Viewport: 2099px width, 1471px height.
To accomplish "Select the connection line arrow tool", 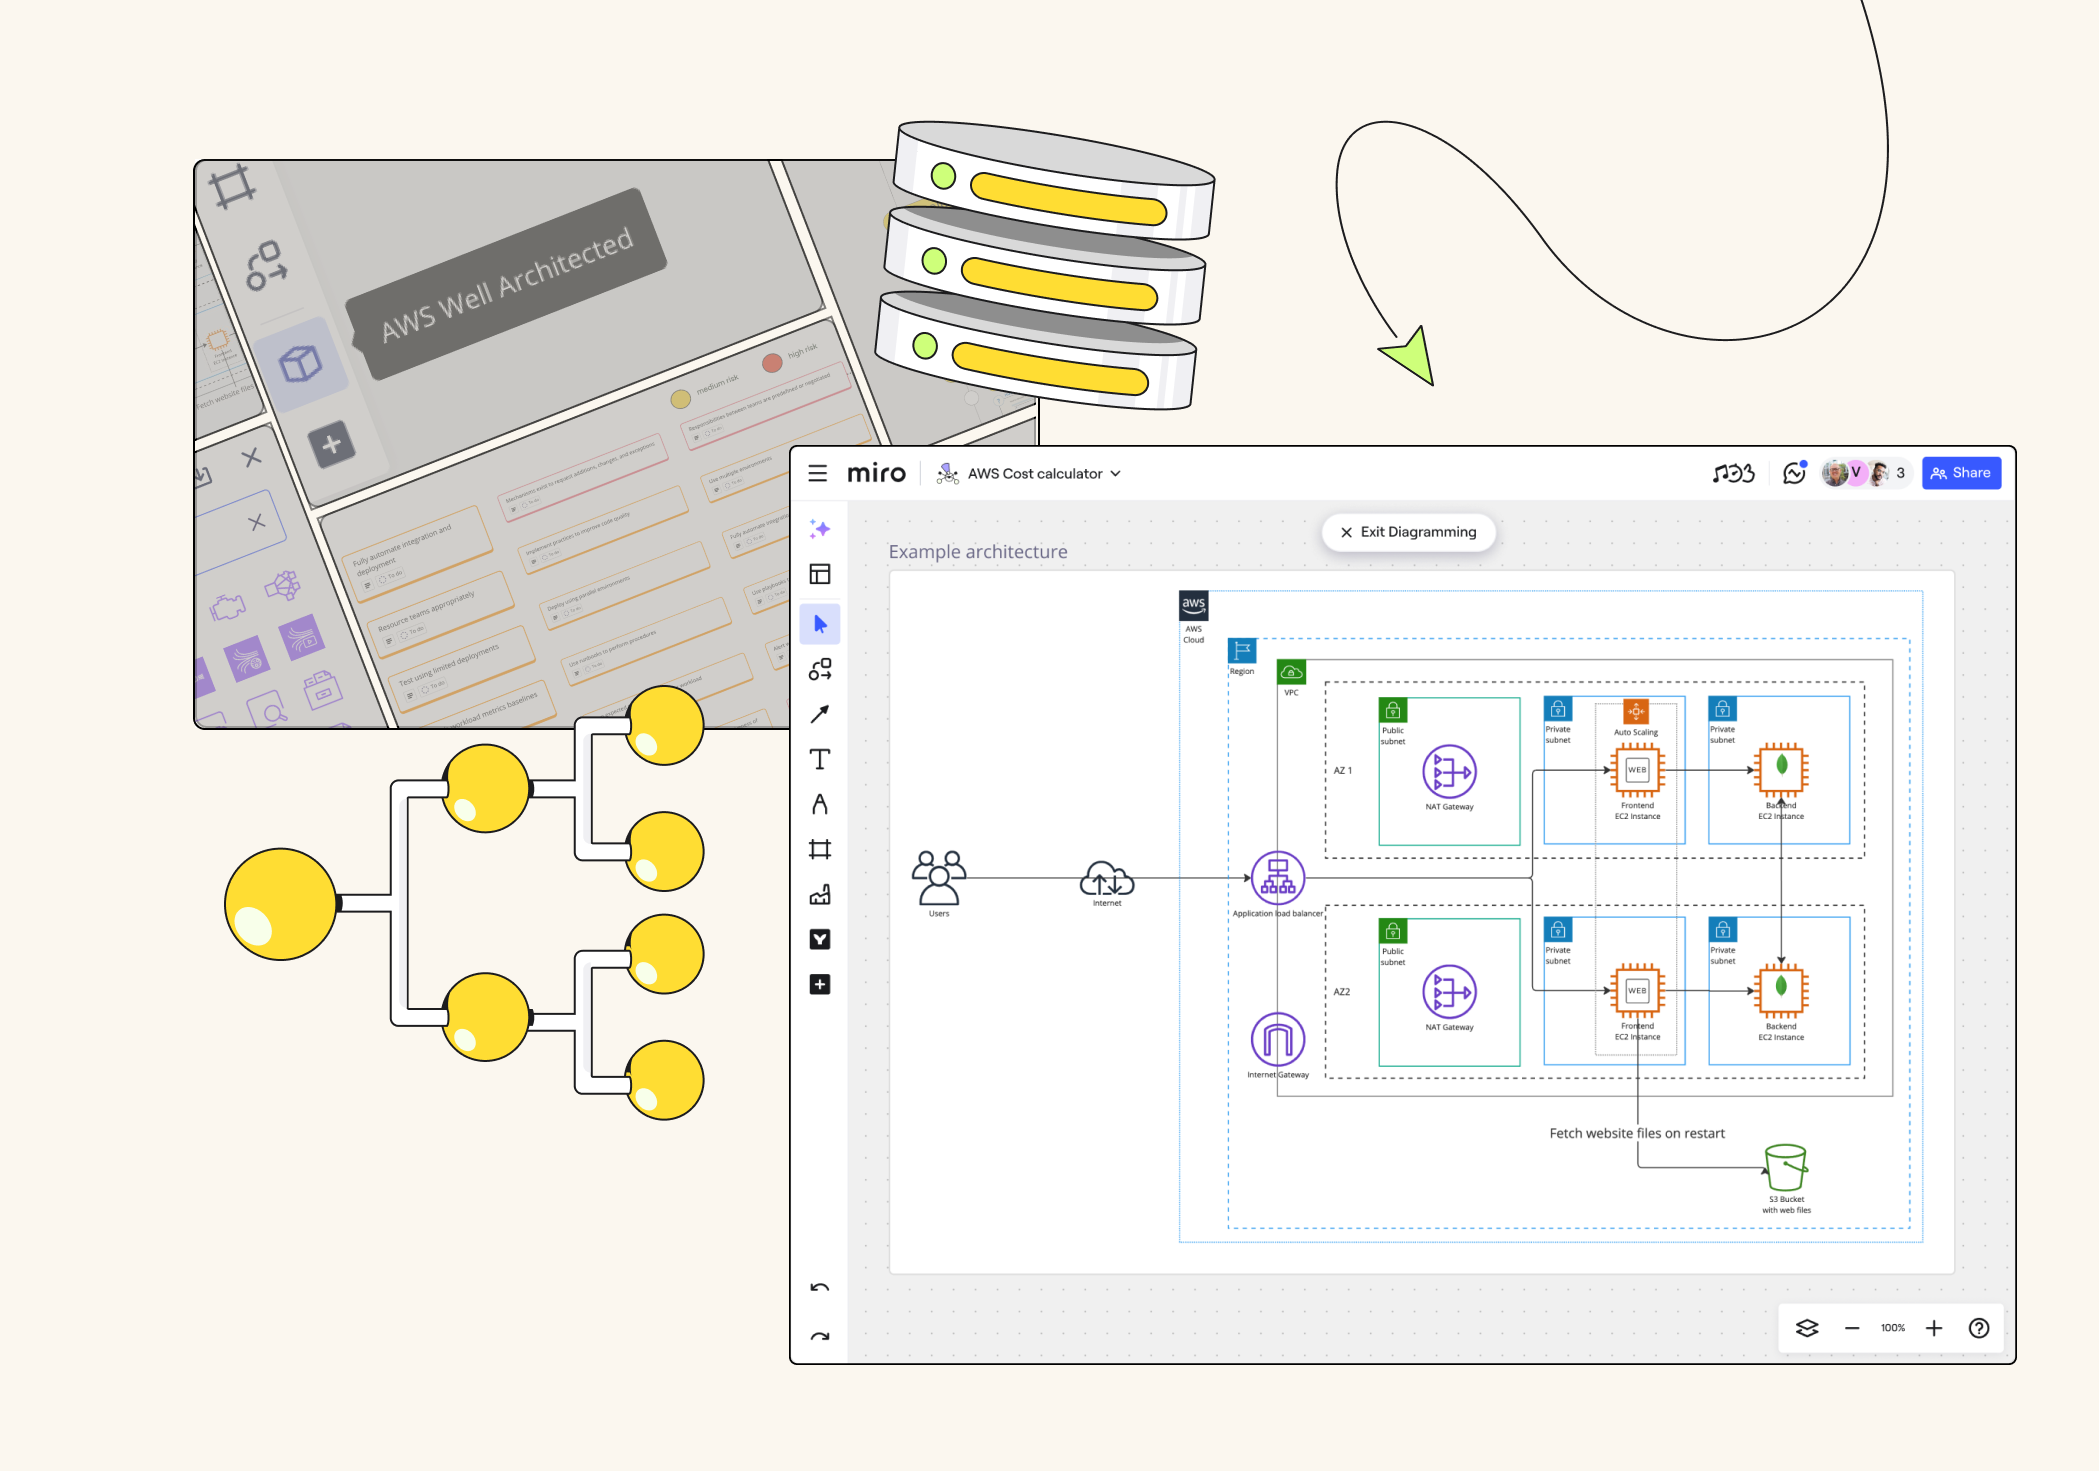I will coord(820,714).
